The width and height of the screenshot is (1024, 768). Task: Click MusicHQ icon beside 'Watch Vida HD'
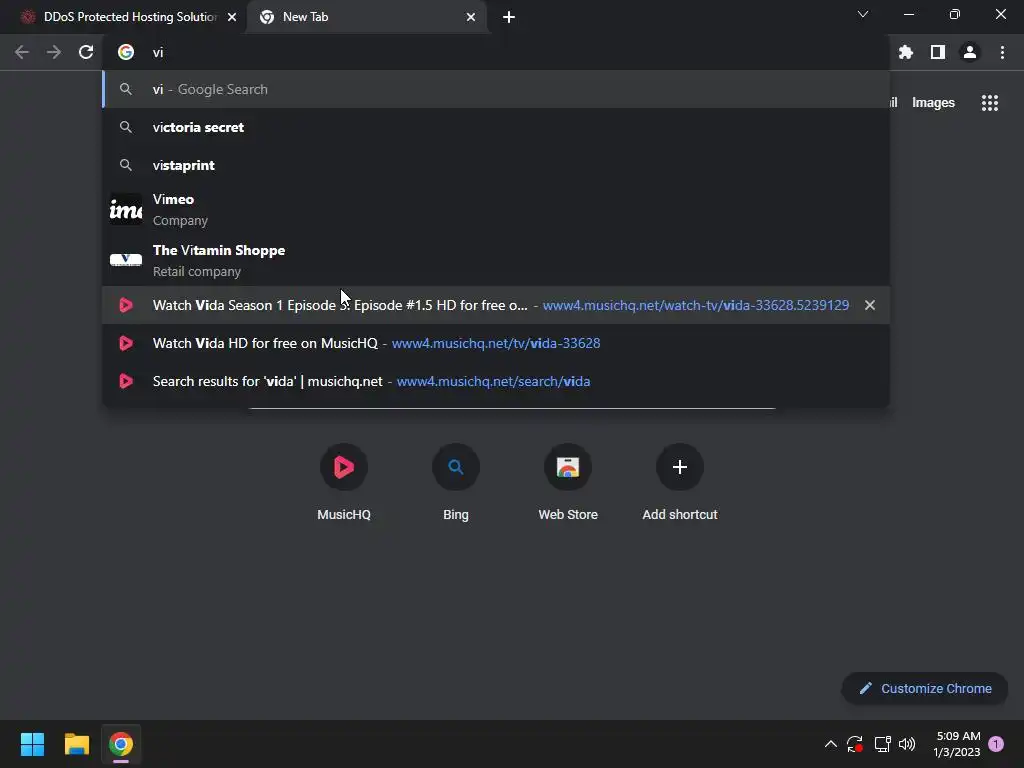pyautogui.click(x=126, y=343)
